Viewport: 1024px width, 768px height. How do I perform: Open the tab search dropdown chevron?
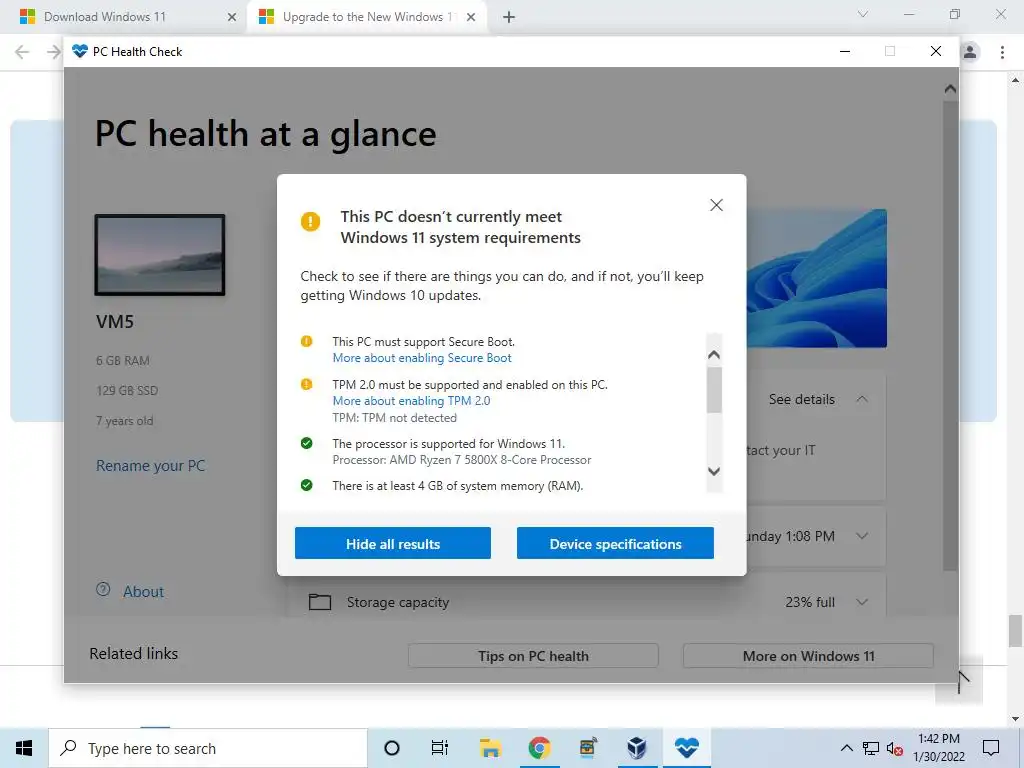click(x=863, y=14)
